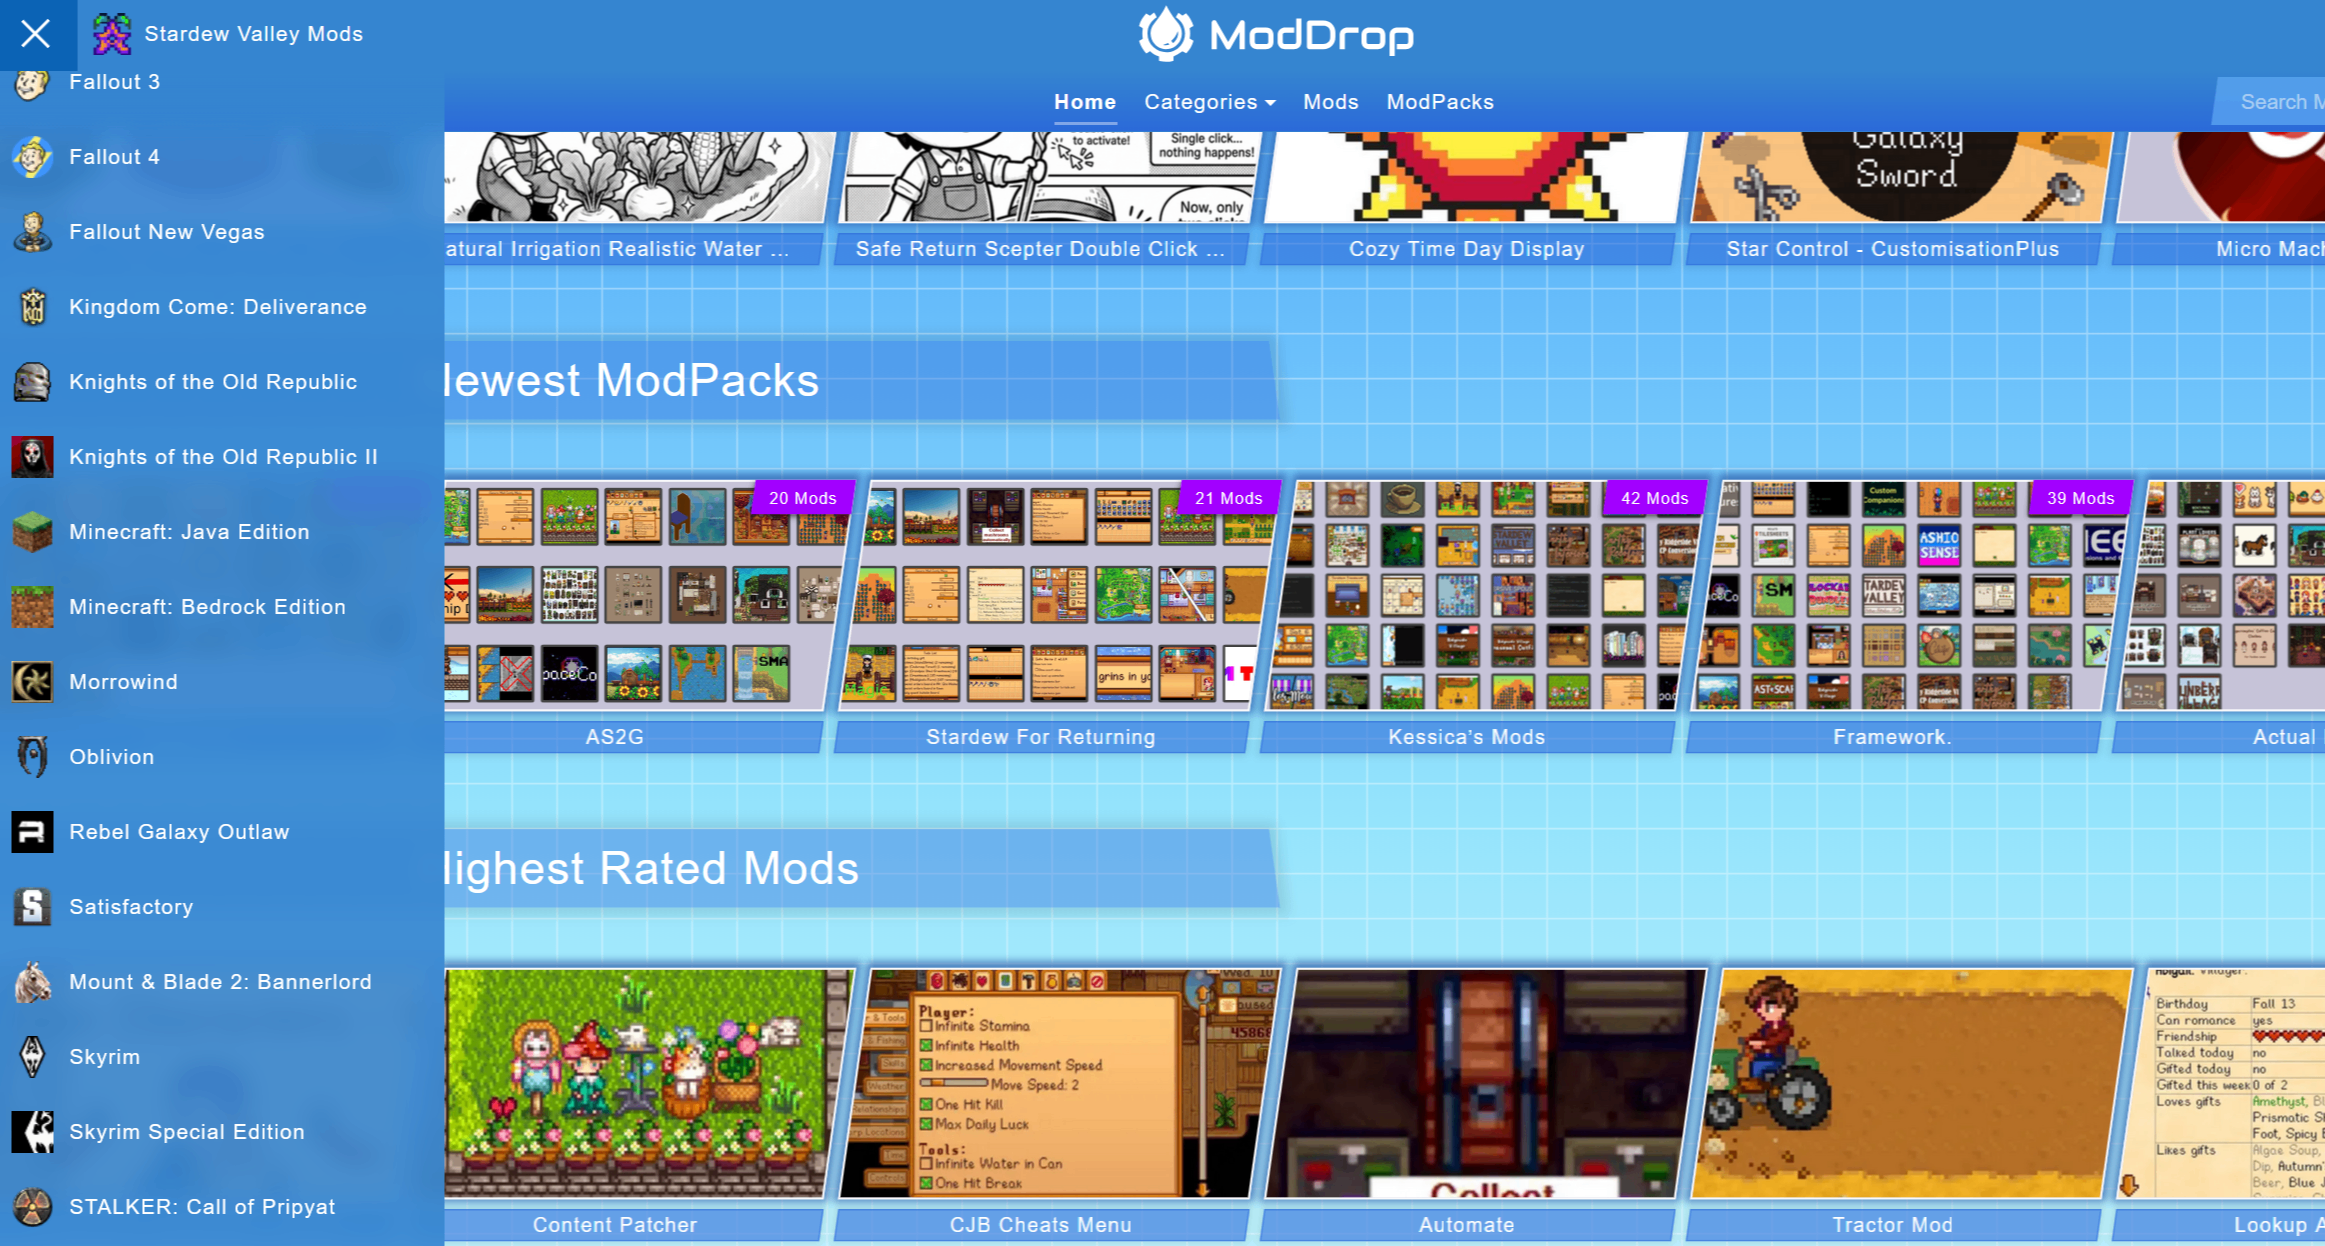Click the Fallout 4 Vault Boy icon
The width and height of the screenshot is (2325, 1246).
coord(32,157)
